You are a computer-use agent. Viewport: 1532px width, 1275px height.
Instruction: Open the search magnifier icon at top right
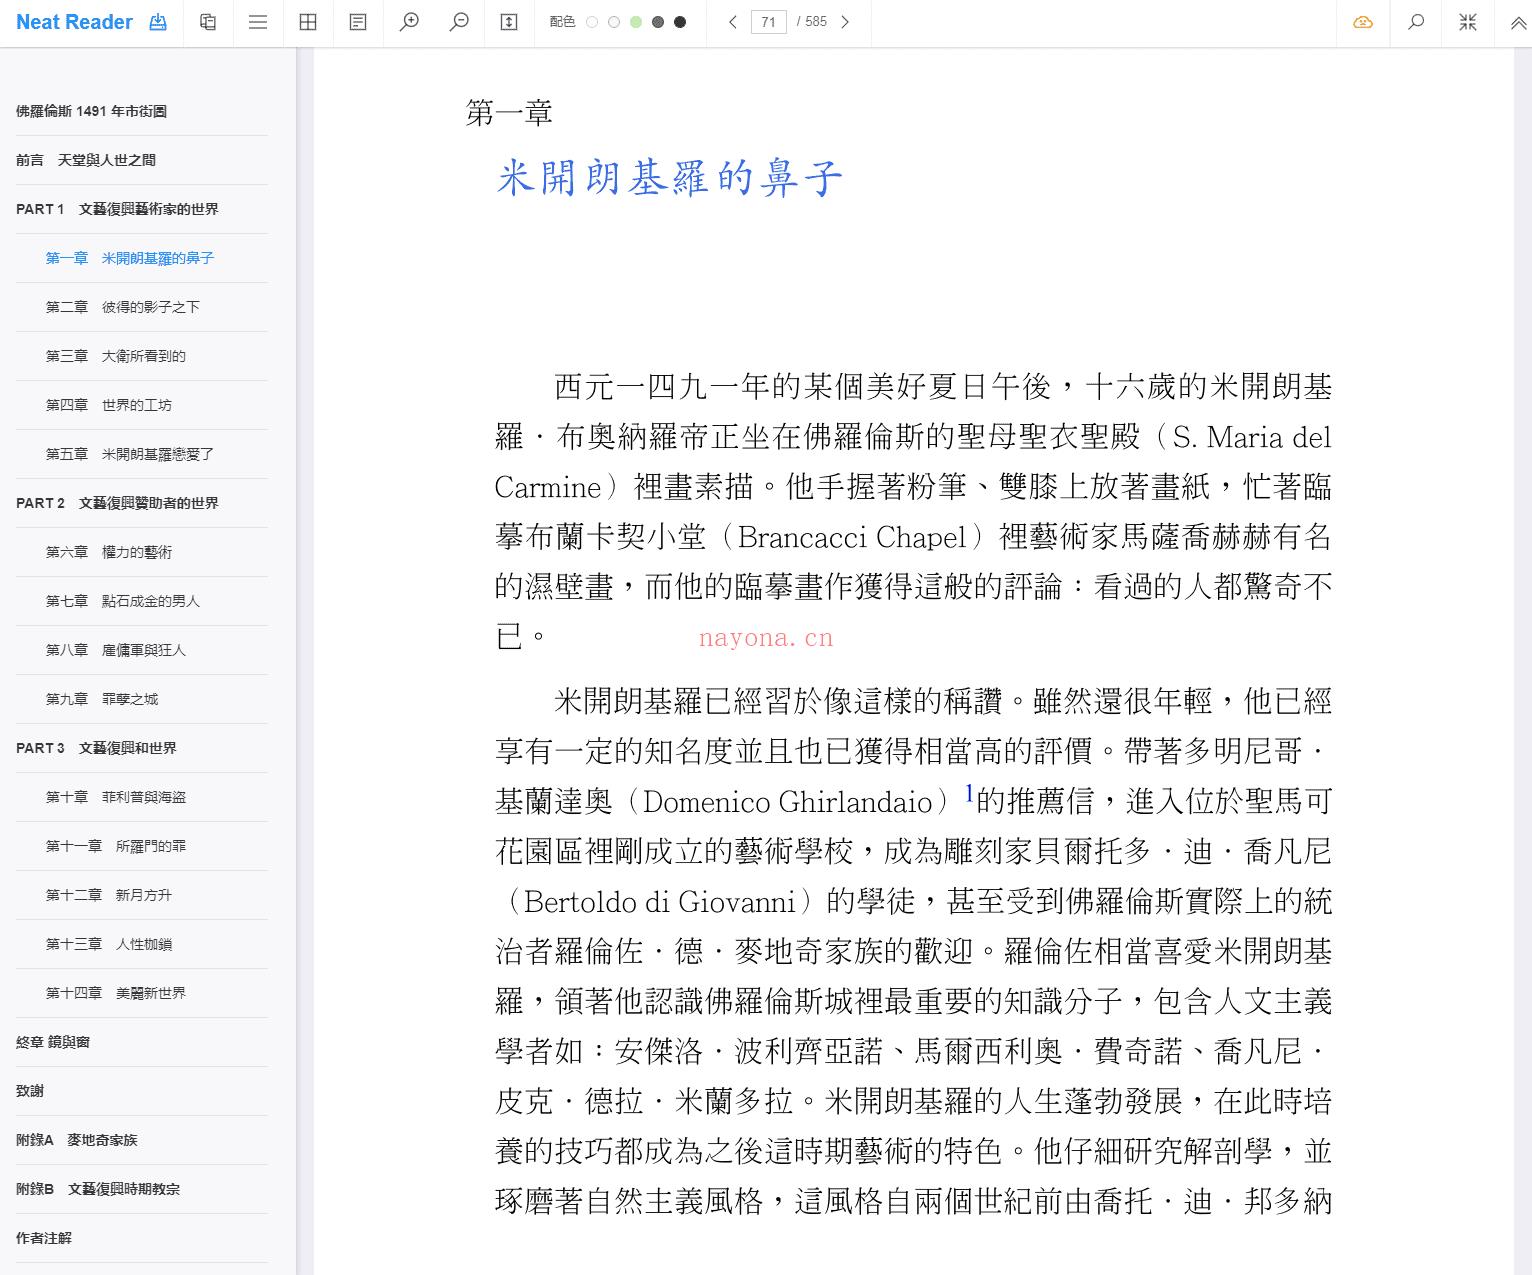(x=1416, y=22)
